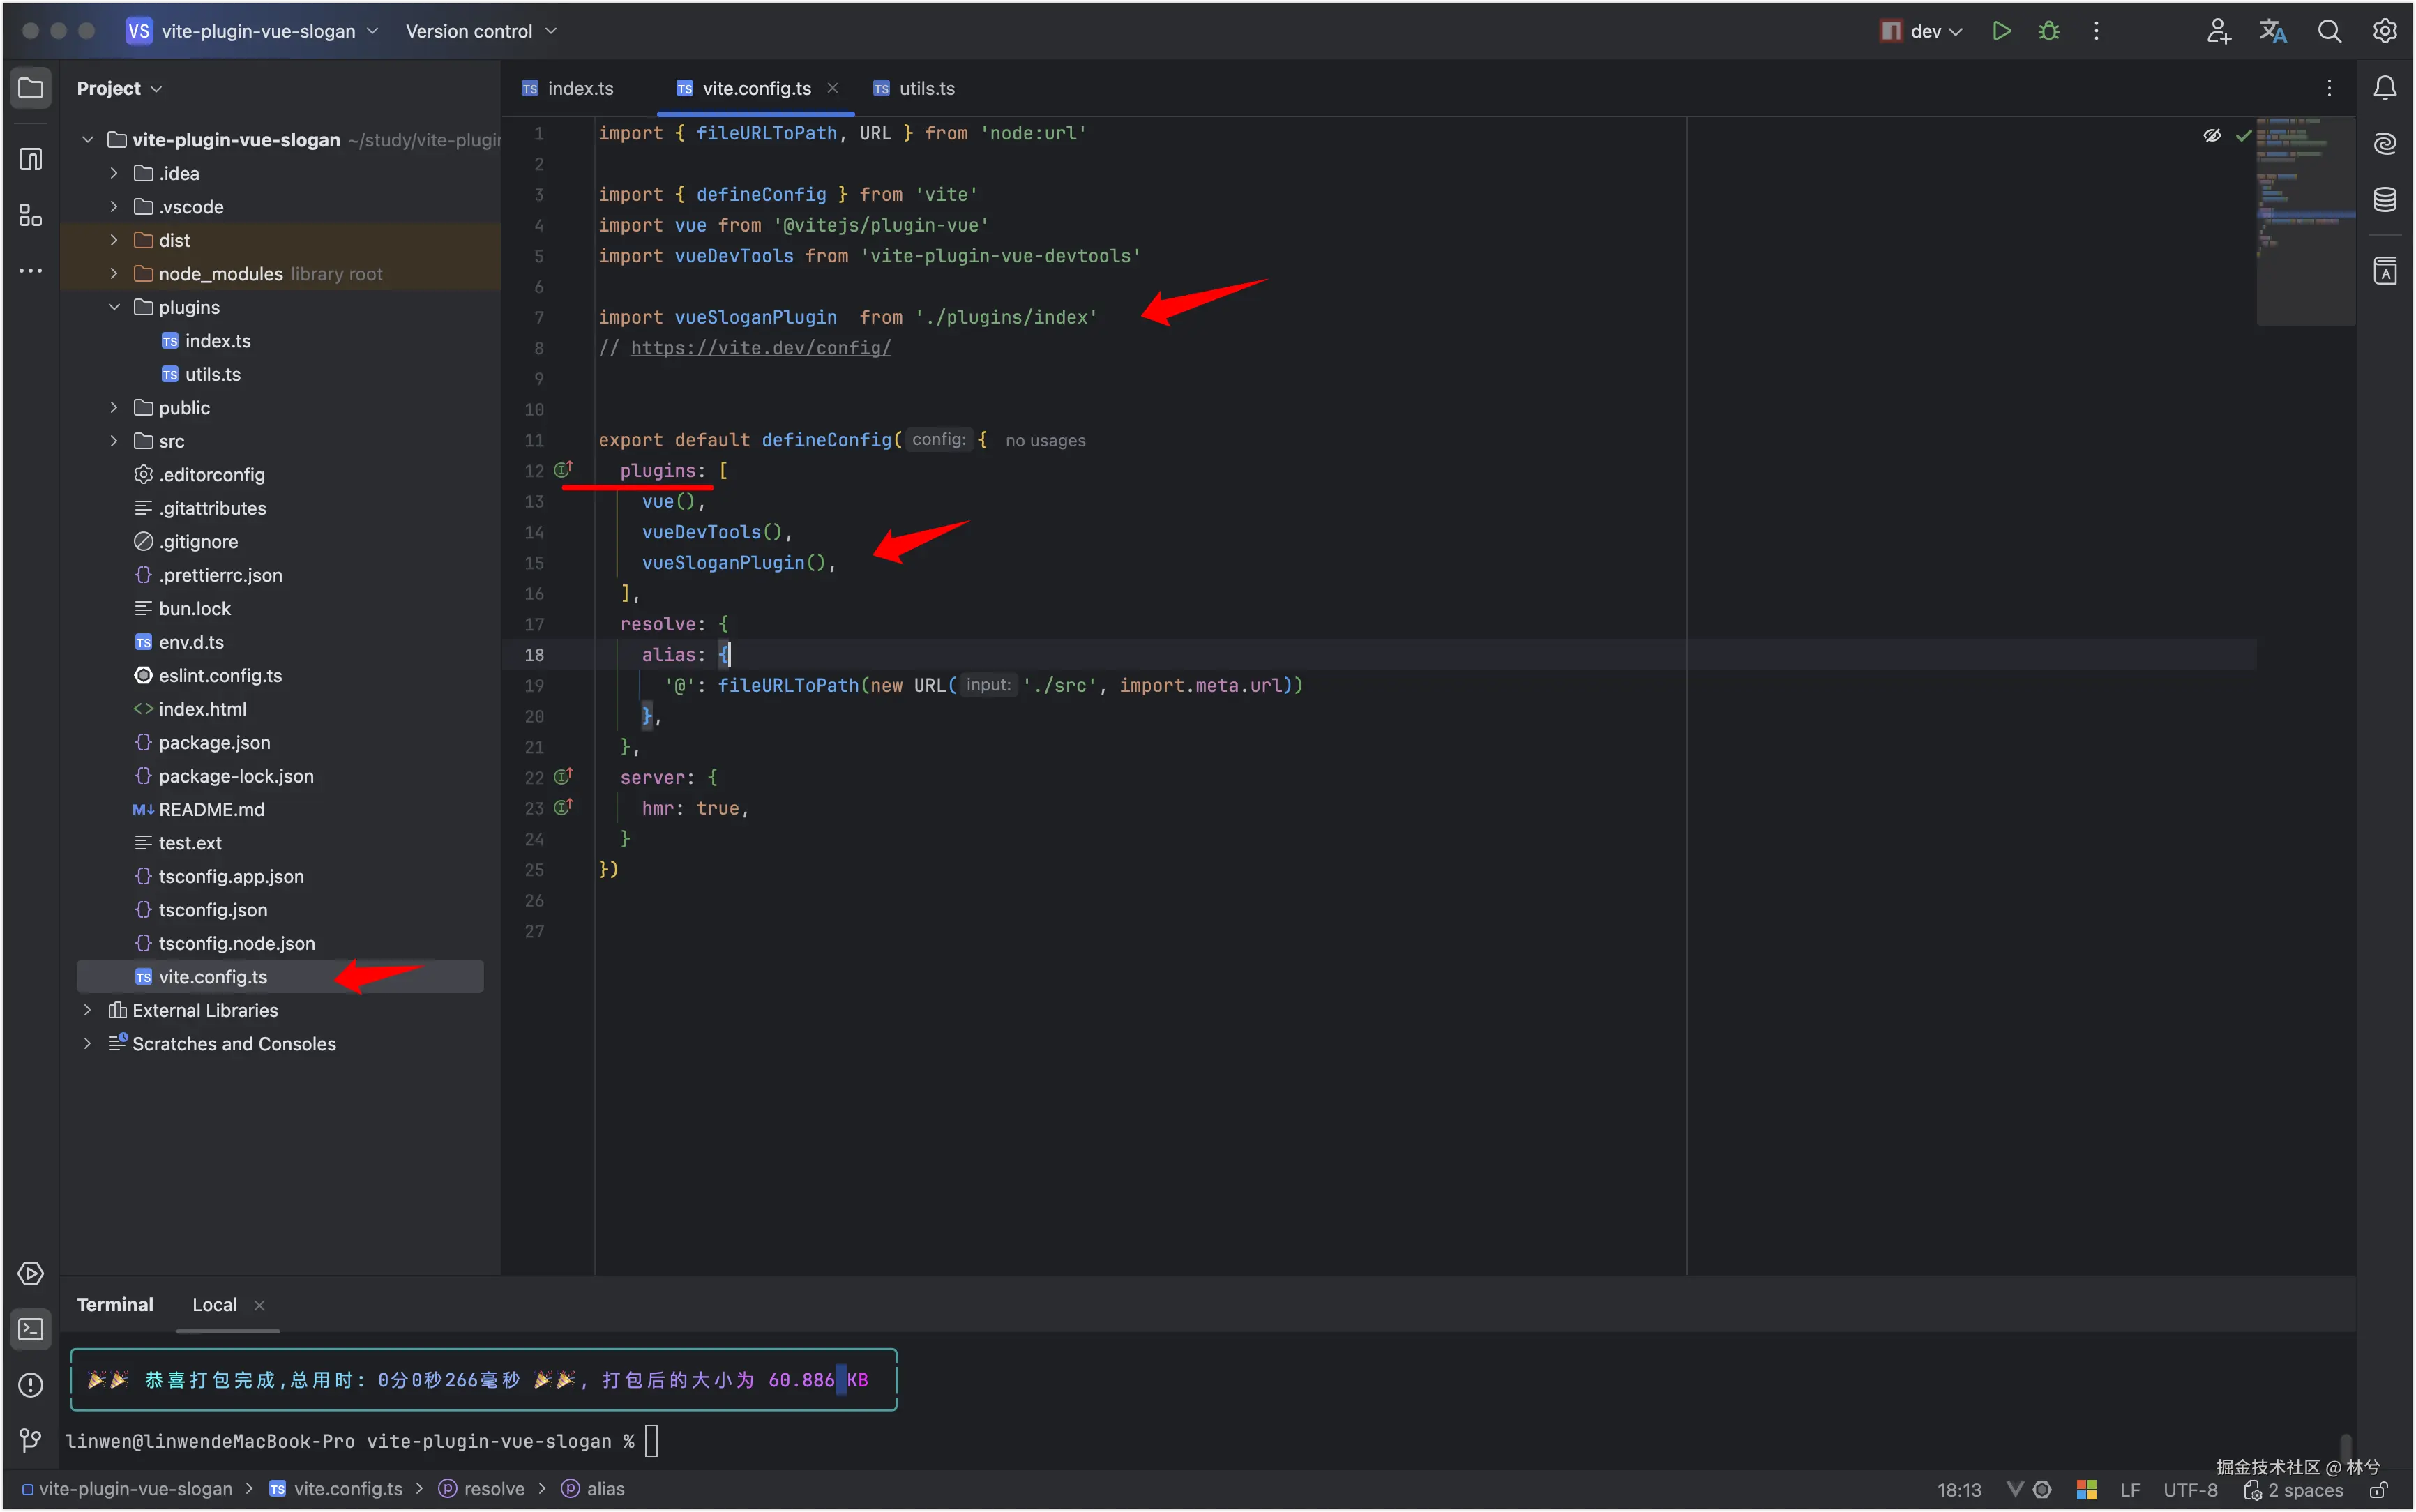The height and width of the screenshot is (1512, 2416).
Task: Collapse the plugins folder
Action: pyautogui.click(x=114, y=307)
